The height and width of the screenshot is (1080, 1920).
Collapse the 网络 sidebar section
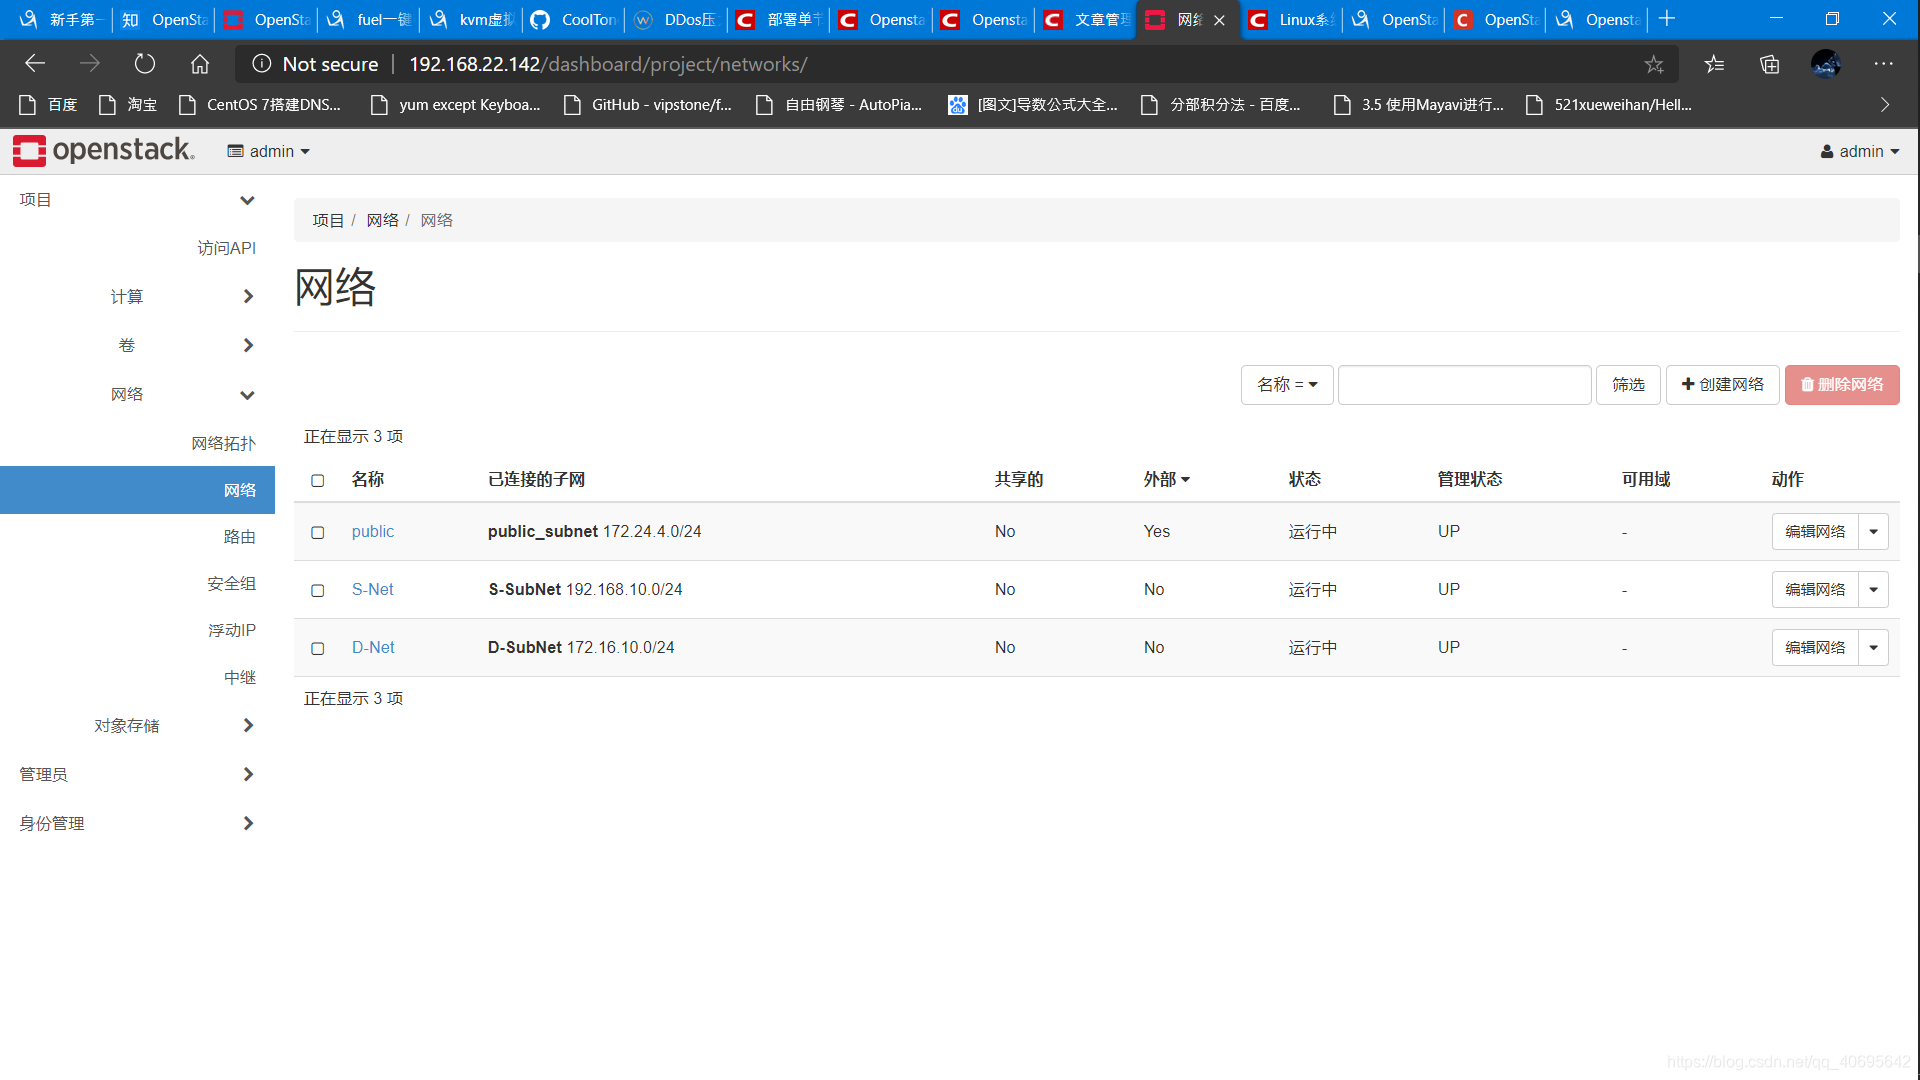[x=137, y=395]
